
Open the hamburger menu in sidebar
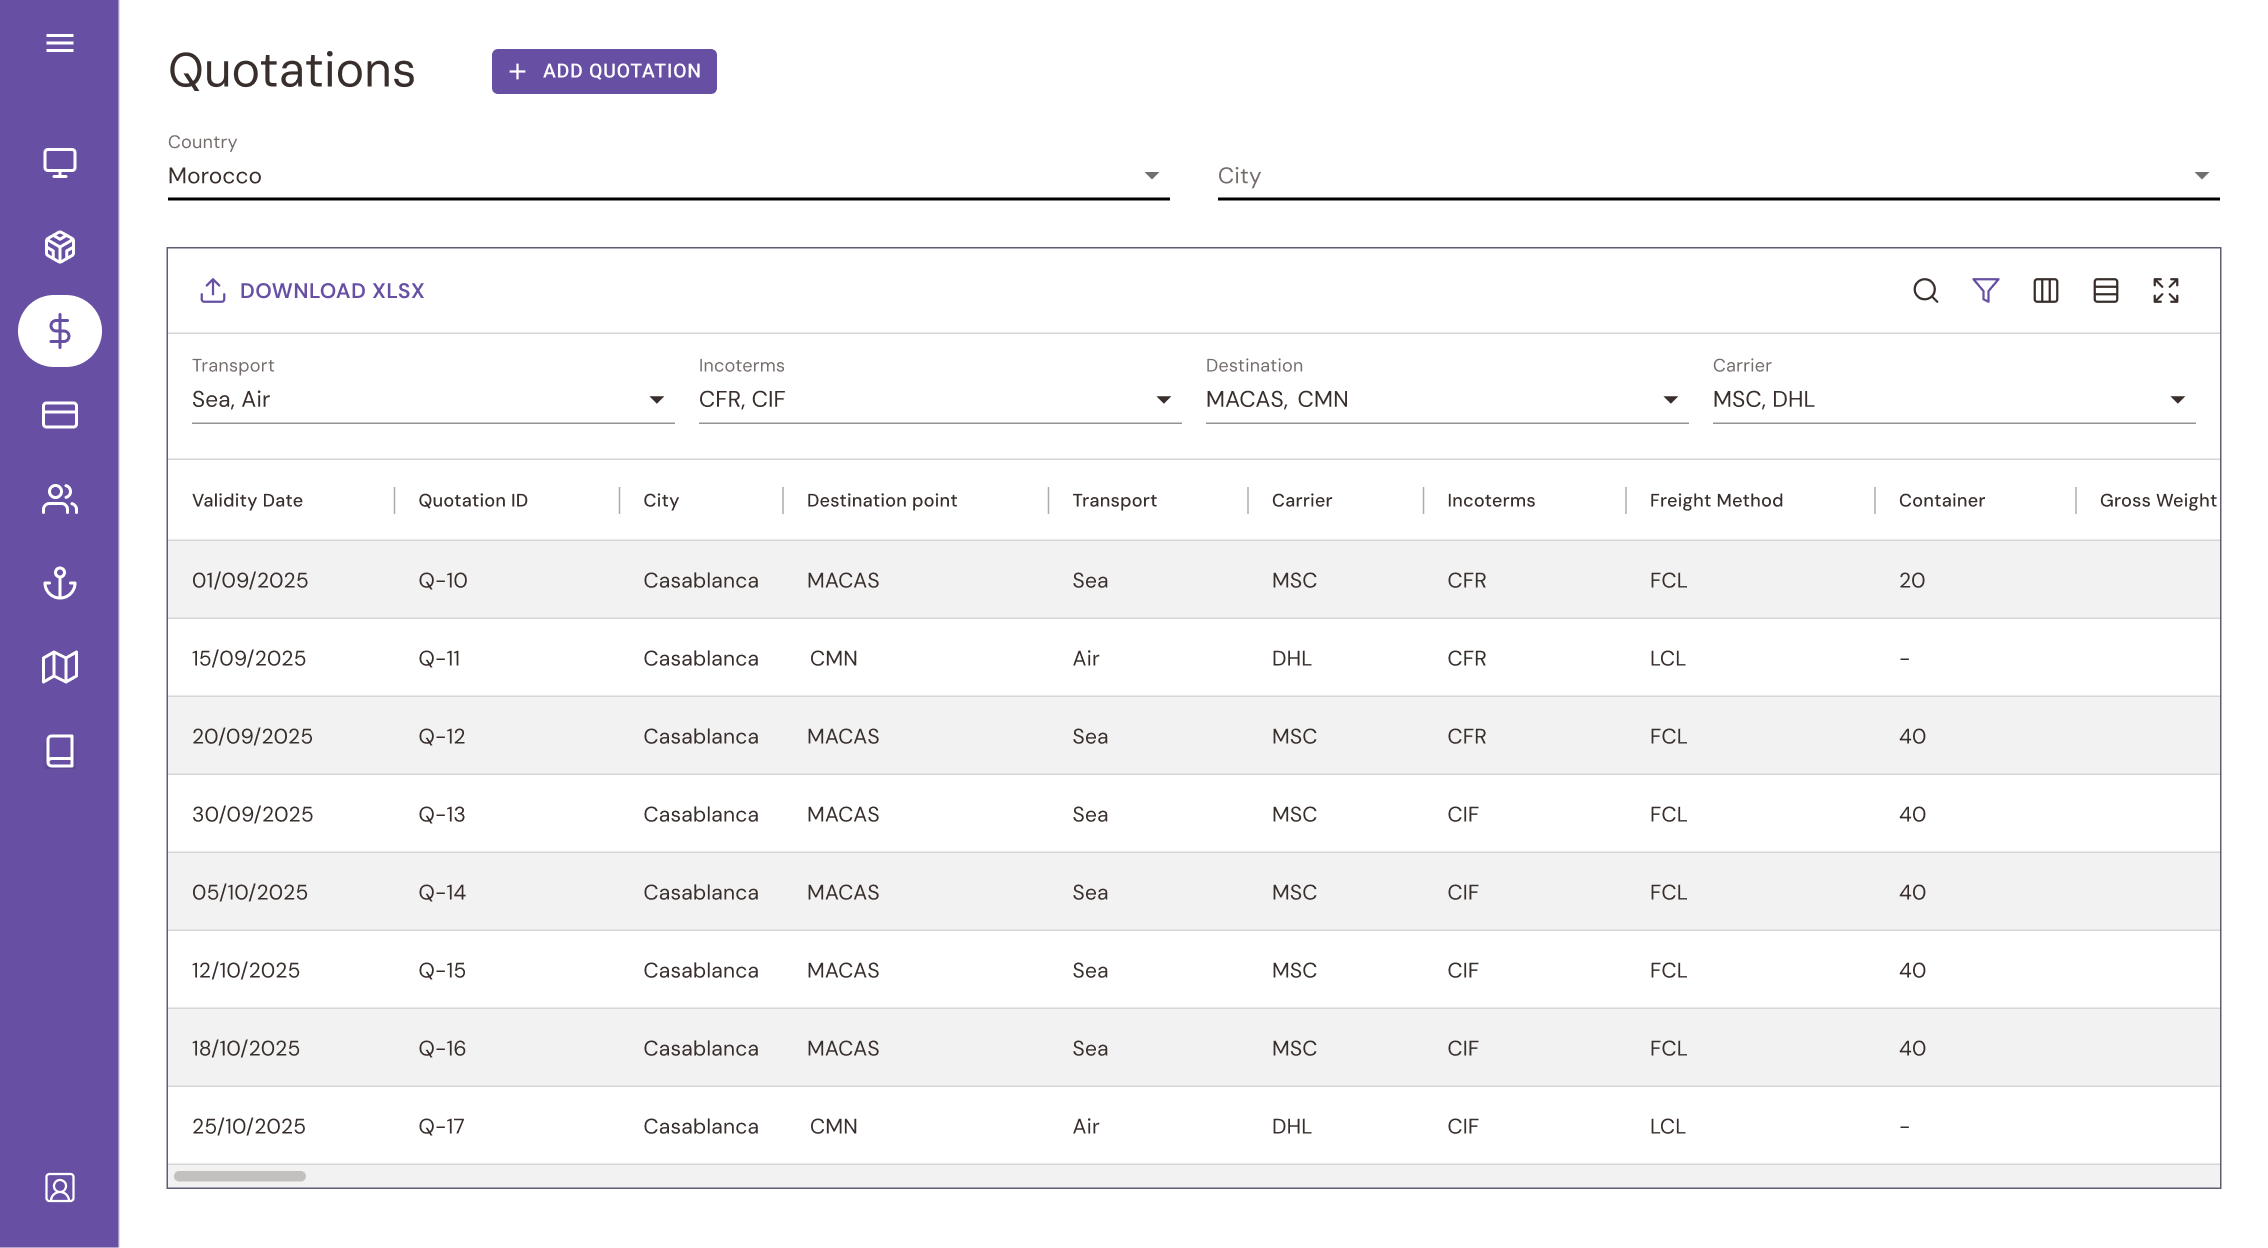[60, 43]
